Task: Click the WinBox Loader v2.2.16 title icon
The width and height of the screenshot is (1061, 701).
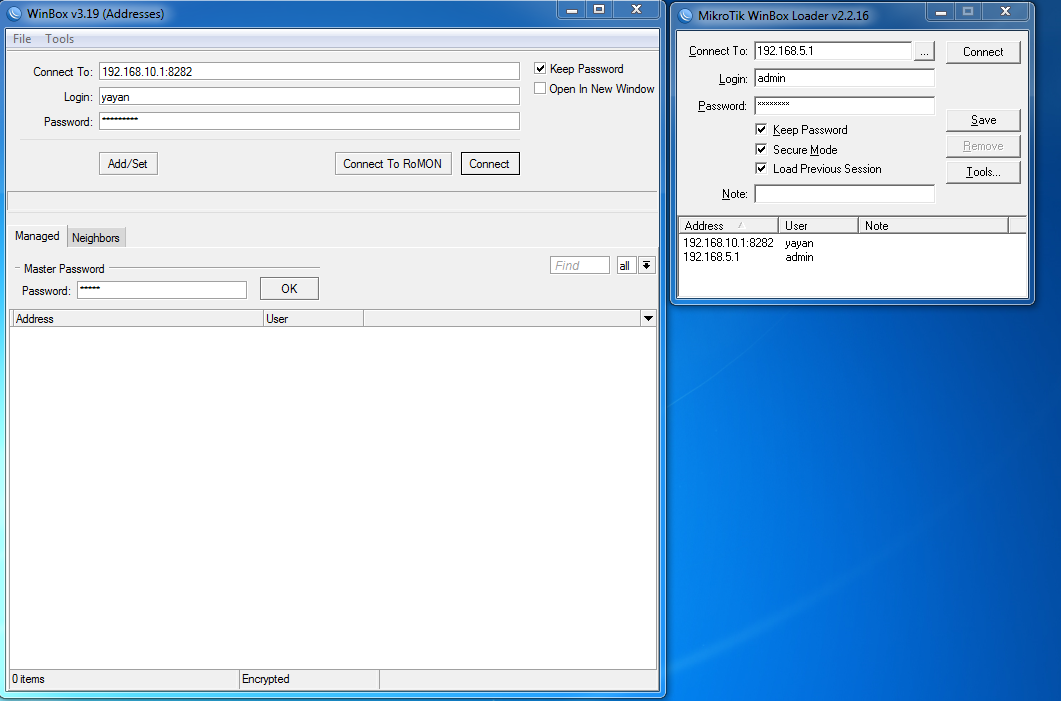Action: click(x=685, y=16)
